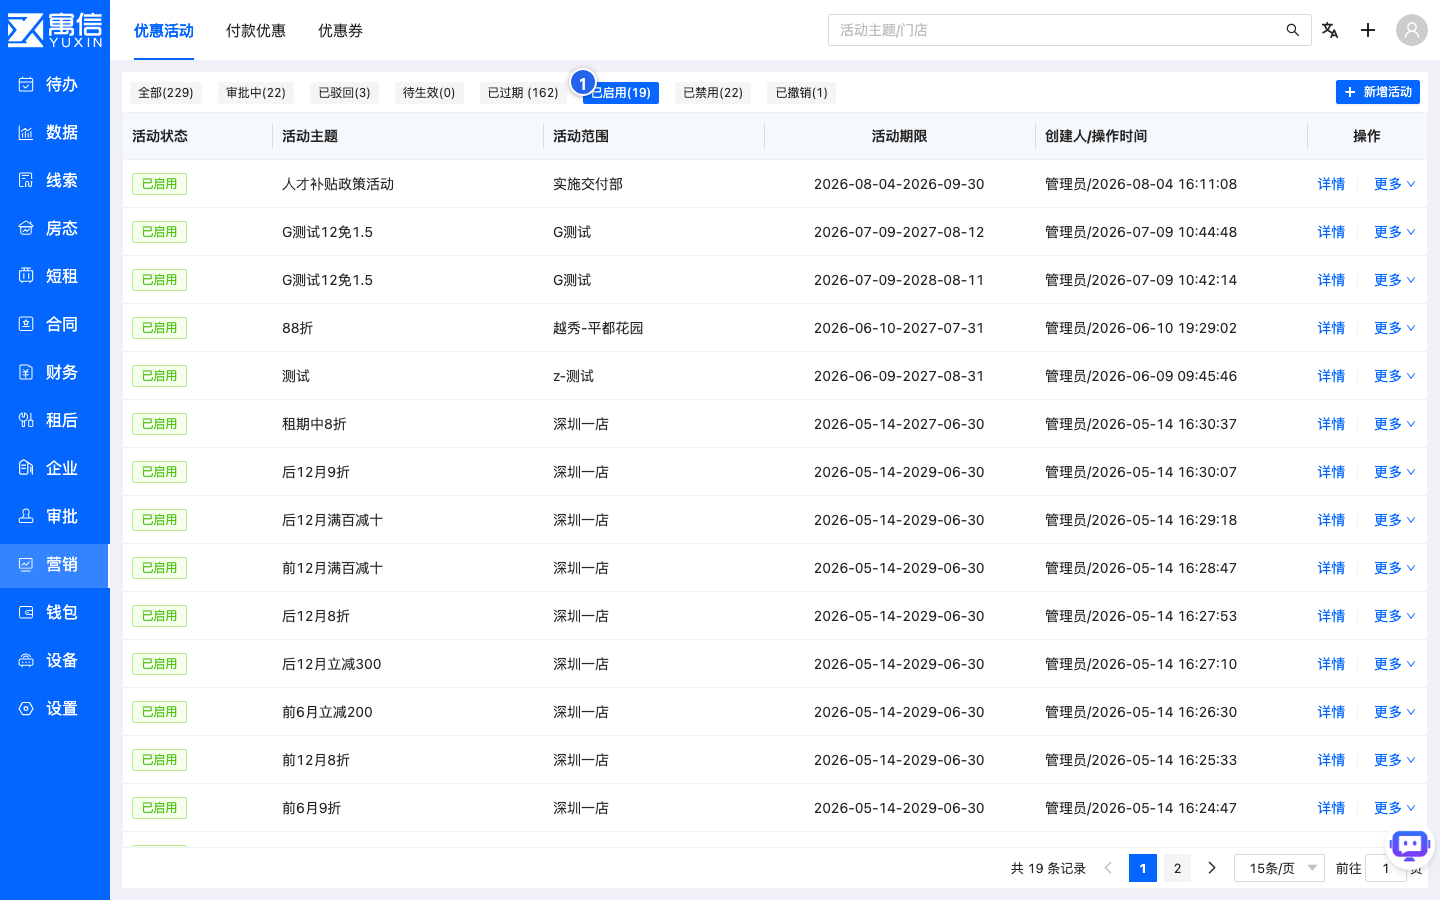Open the user avatar menu

(x=1412, y=30)
